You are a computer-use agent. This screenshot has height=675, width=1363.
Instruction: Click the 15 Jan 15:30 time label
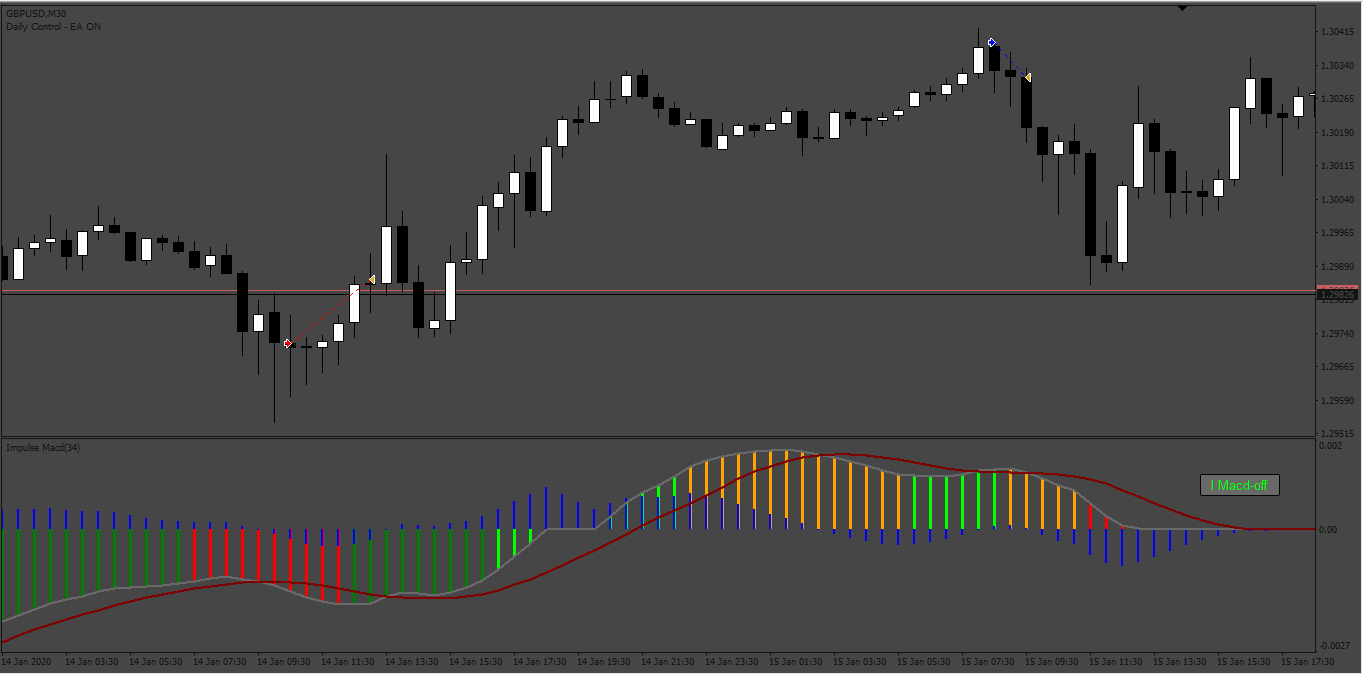tap(1243, 662)
